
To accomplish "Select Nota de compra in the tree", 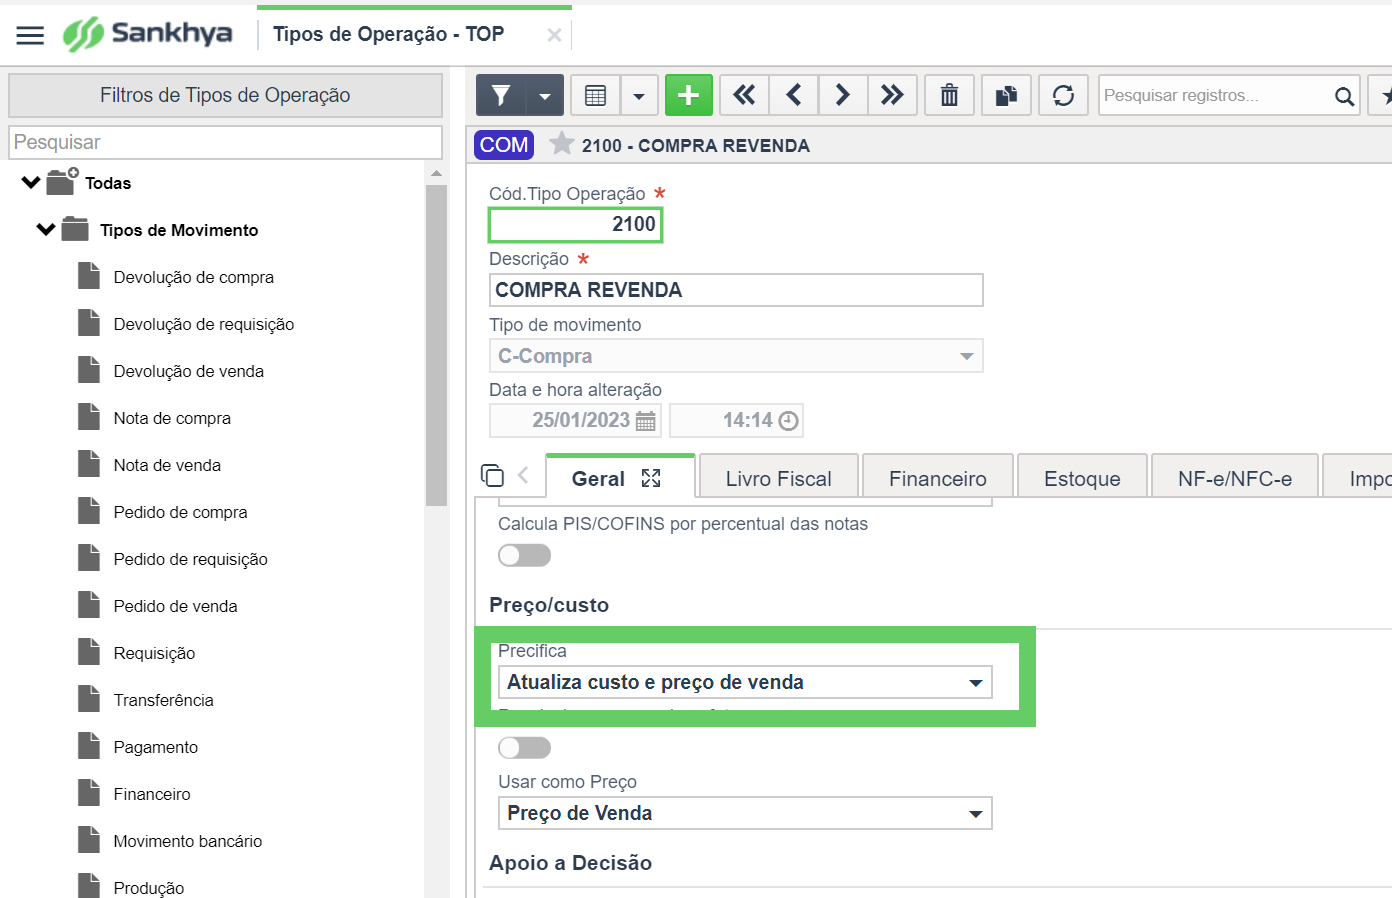I will (x=172, y=418).
